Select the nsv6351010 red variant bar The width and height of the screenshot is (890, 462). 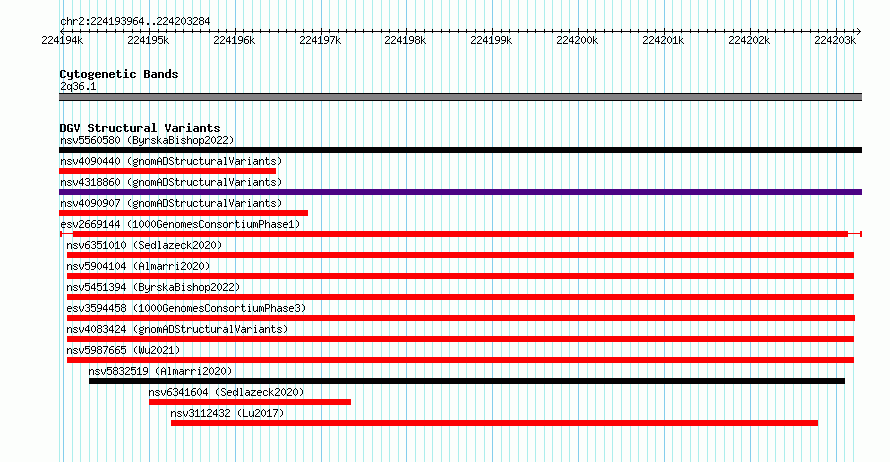pos(460,255)
